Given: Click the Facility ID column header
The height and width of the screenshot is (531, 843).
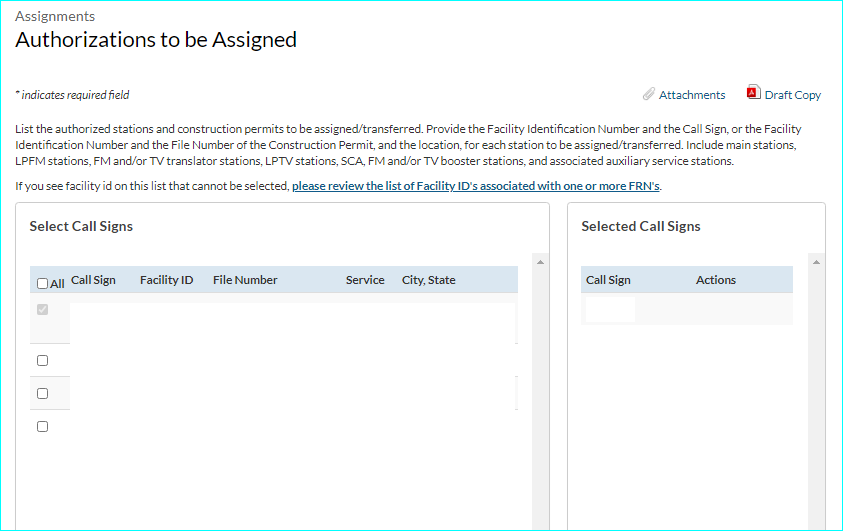Looking at the screenshot, I should [x=166, y=280].
